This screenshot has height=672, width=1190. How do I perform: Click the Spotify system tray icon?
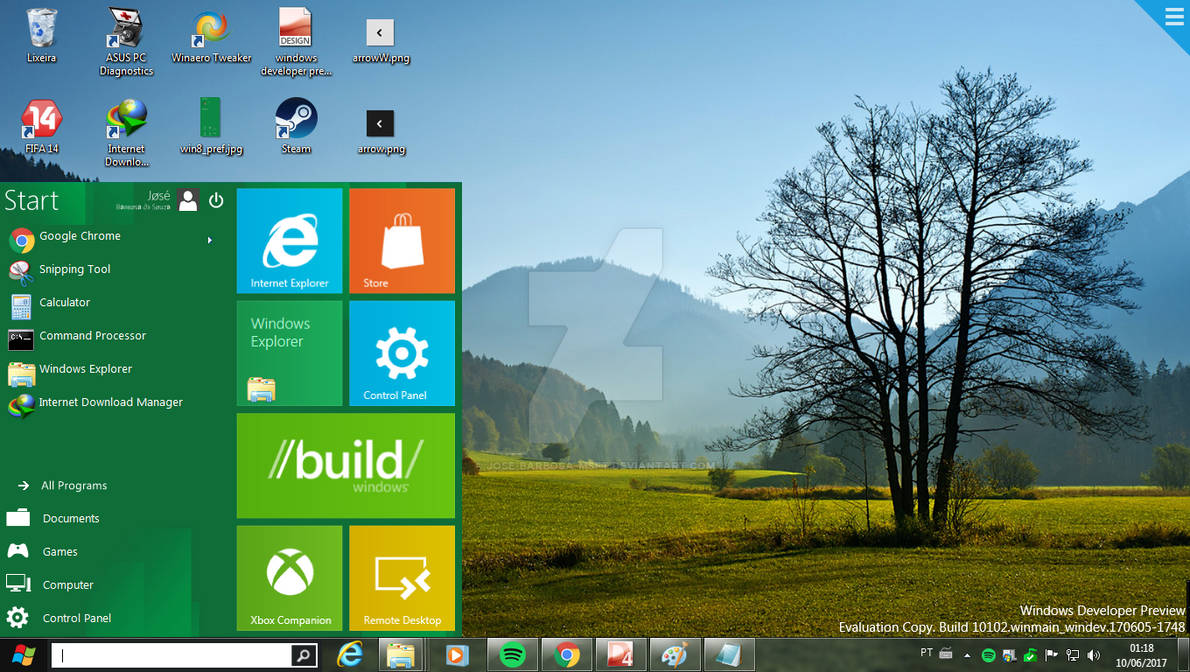coord(988,655)
